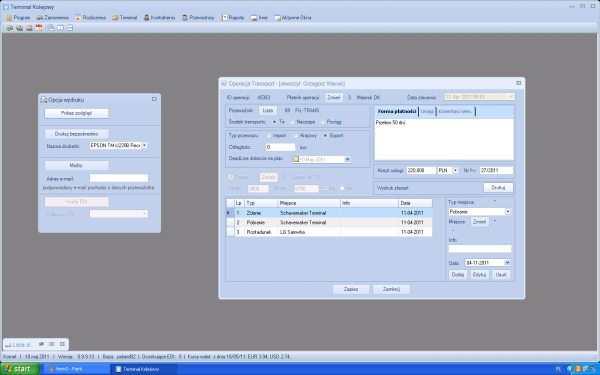Image resolution: width=600 pixels, height=375 pixels.
Task: Click Zmień next to Płatnik operacji
Action: point(334,98)
